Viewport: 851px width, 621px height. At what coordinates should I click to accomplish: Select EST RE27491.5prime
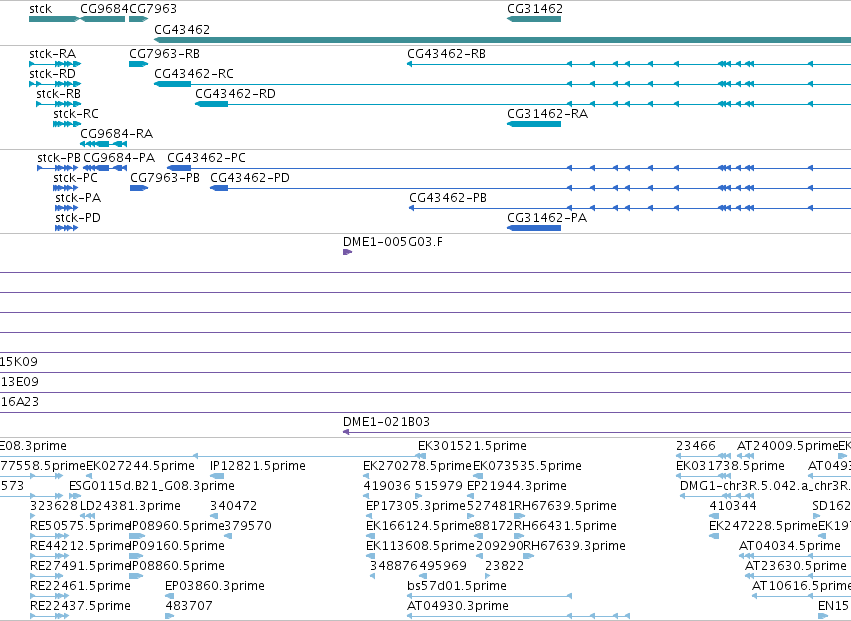coord(49,576)
